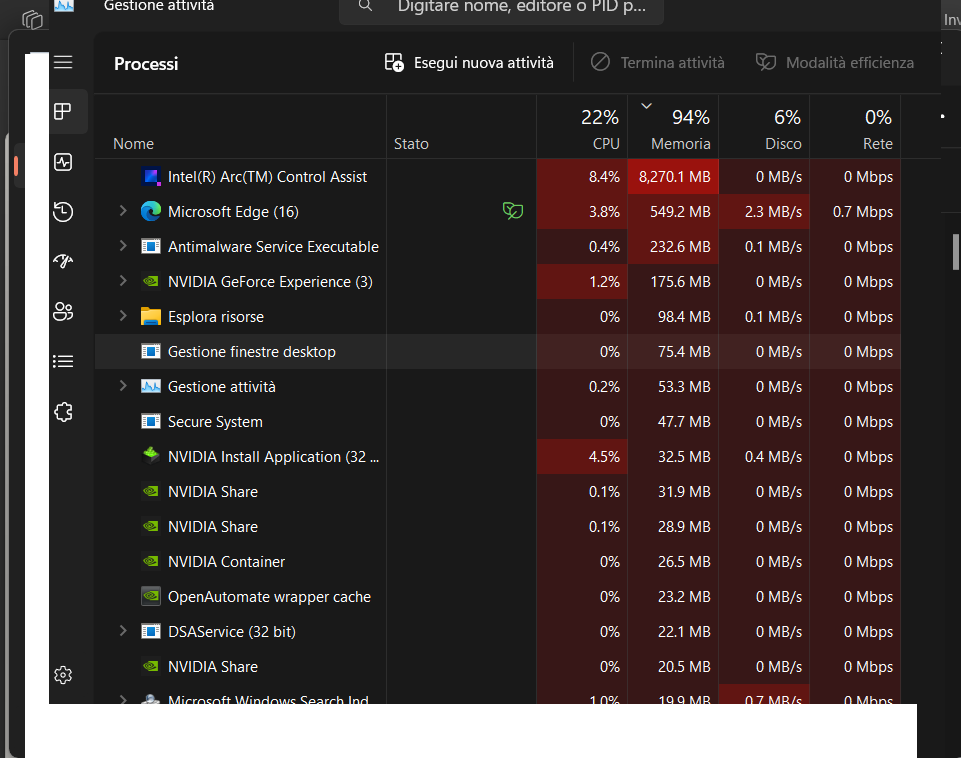Select the Processes sidebar icon
The image size is (961, 758).
pos(63,112)
